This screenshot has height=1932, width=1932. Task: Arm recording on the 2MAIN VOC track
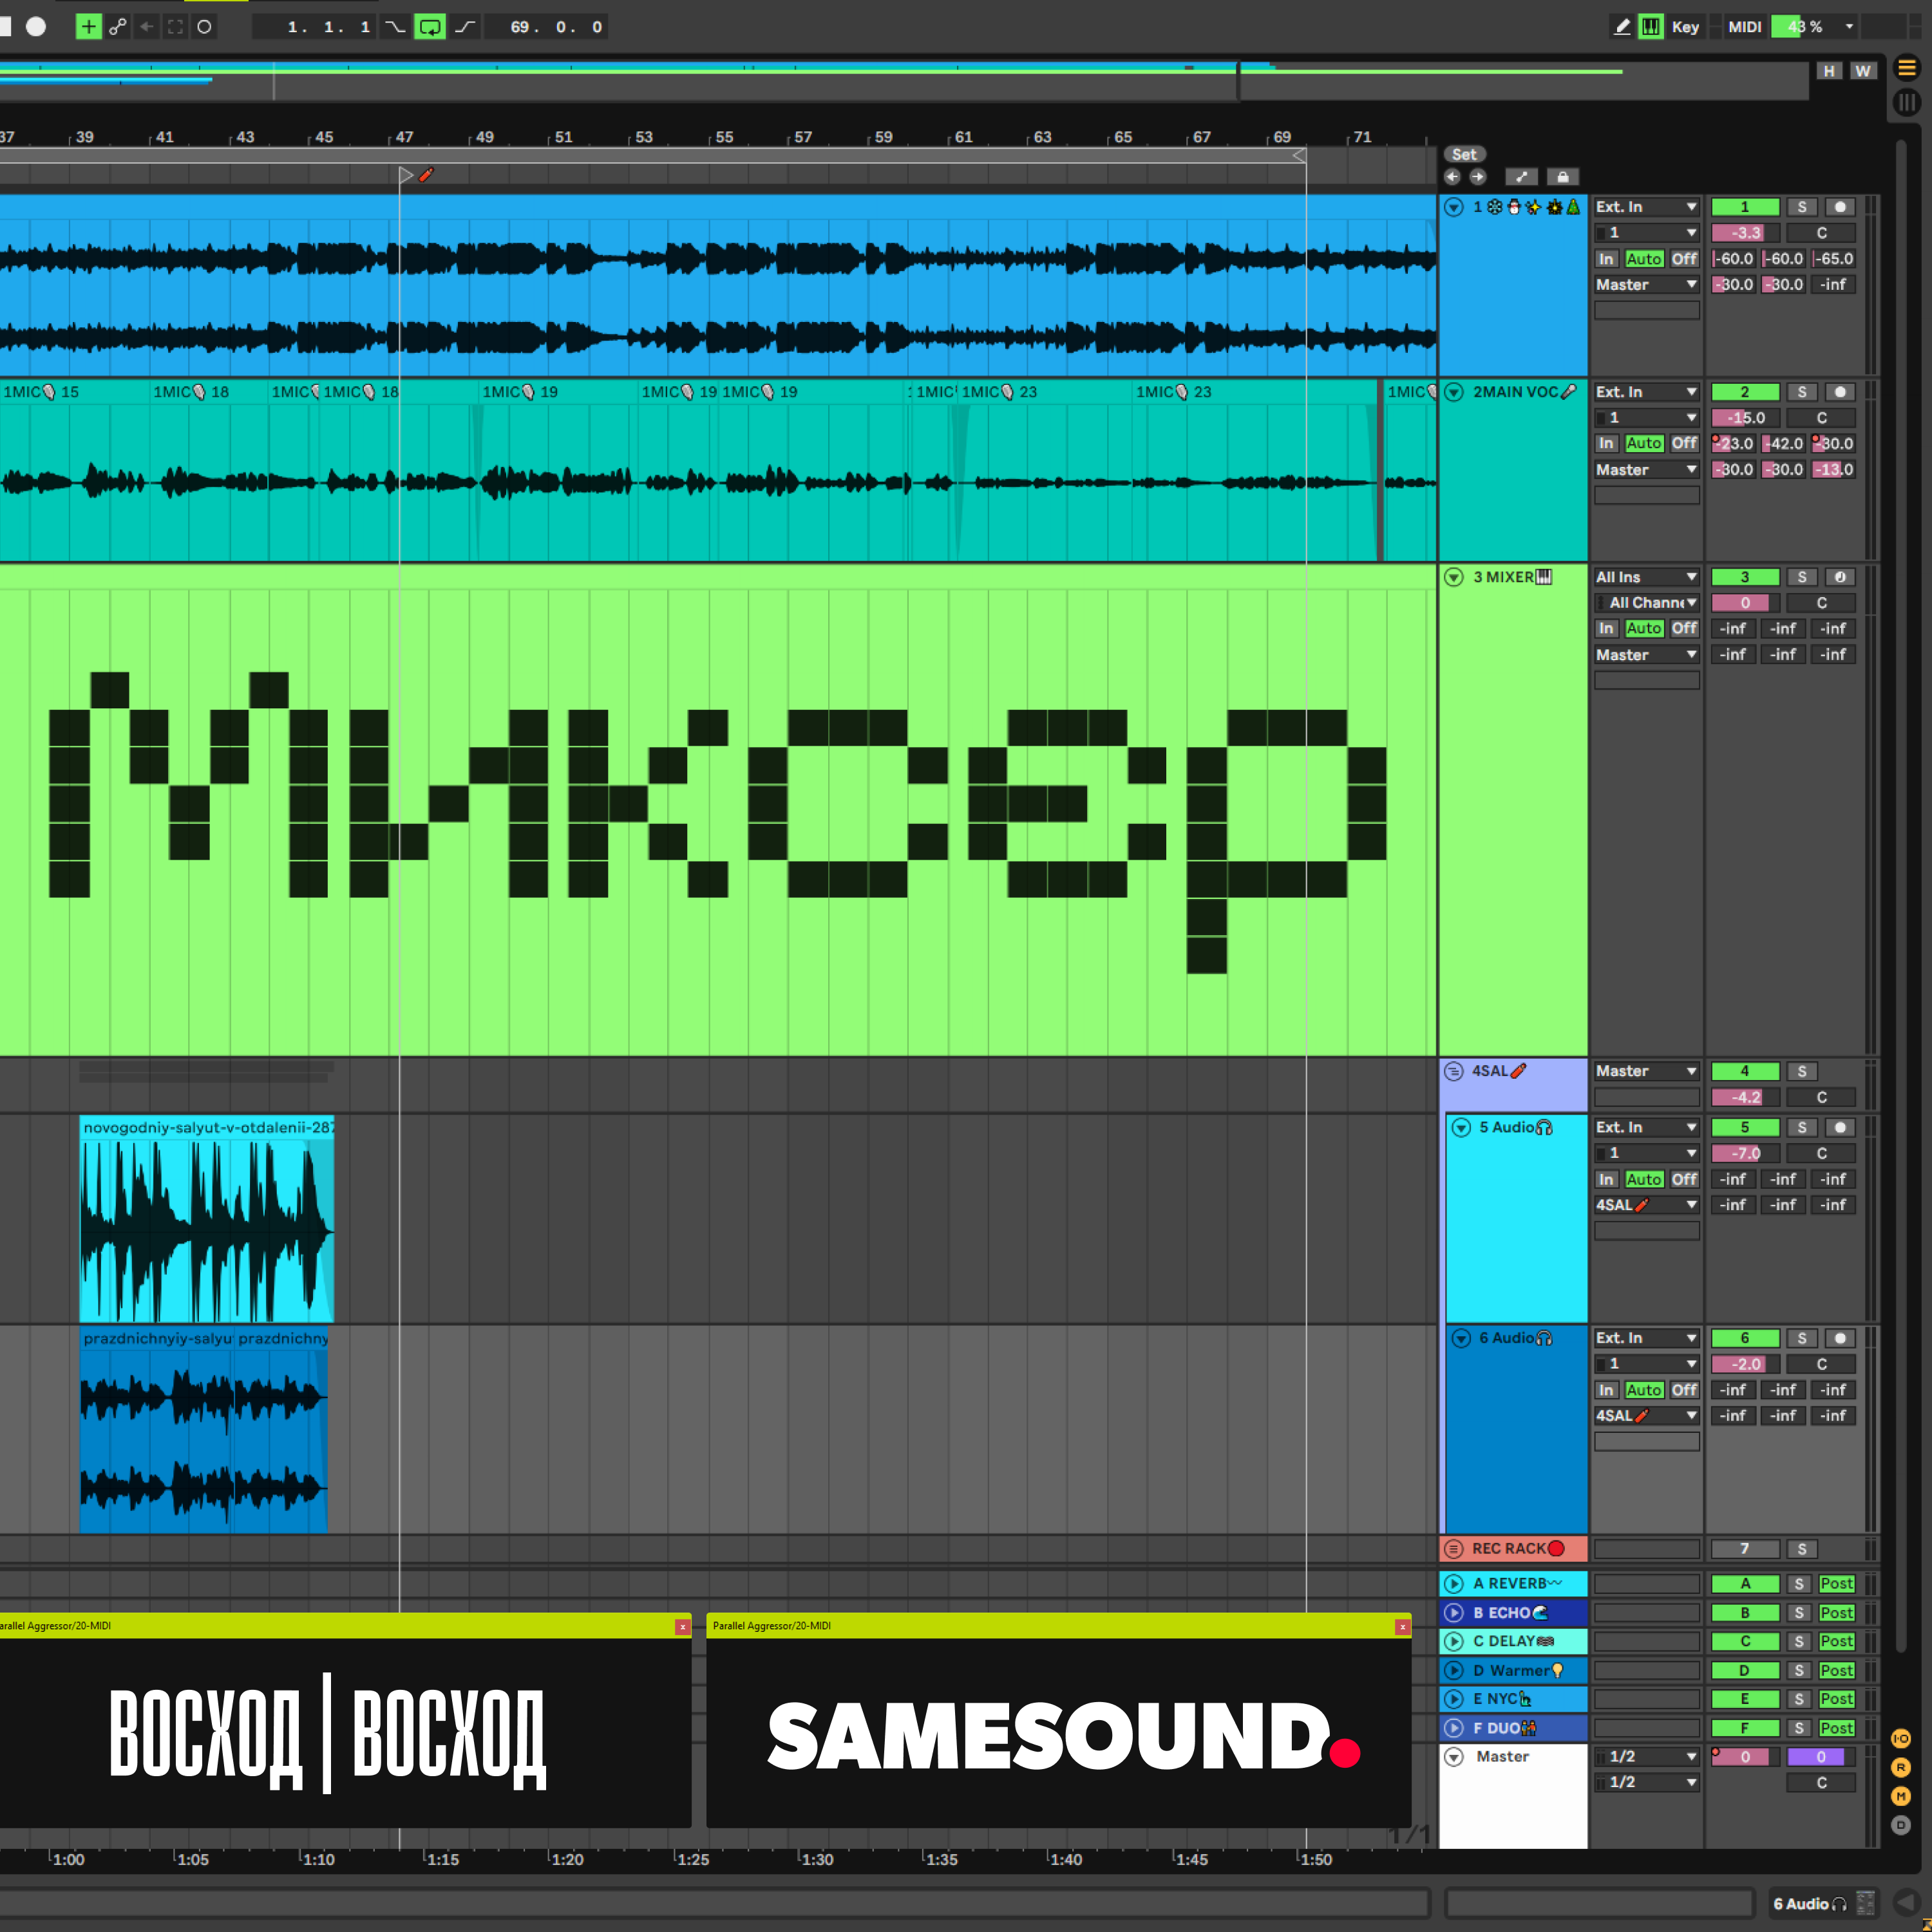tap(1840, 391)
